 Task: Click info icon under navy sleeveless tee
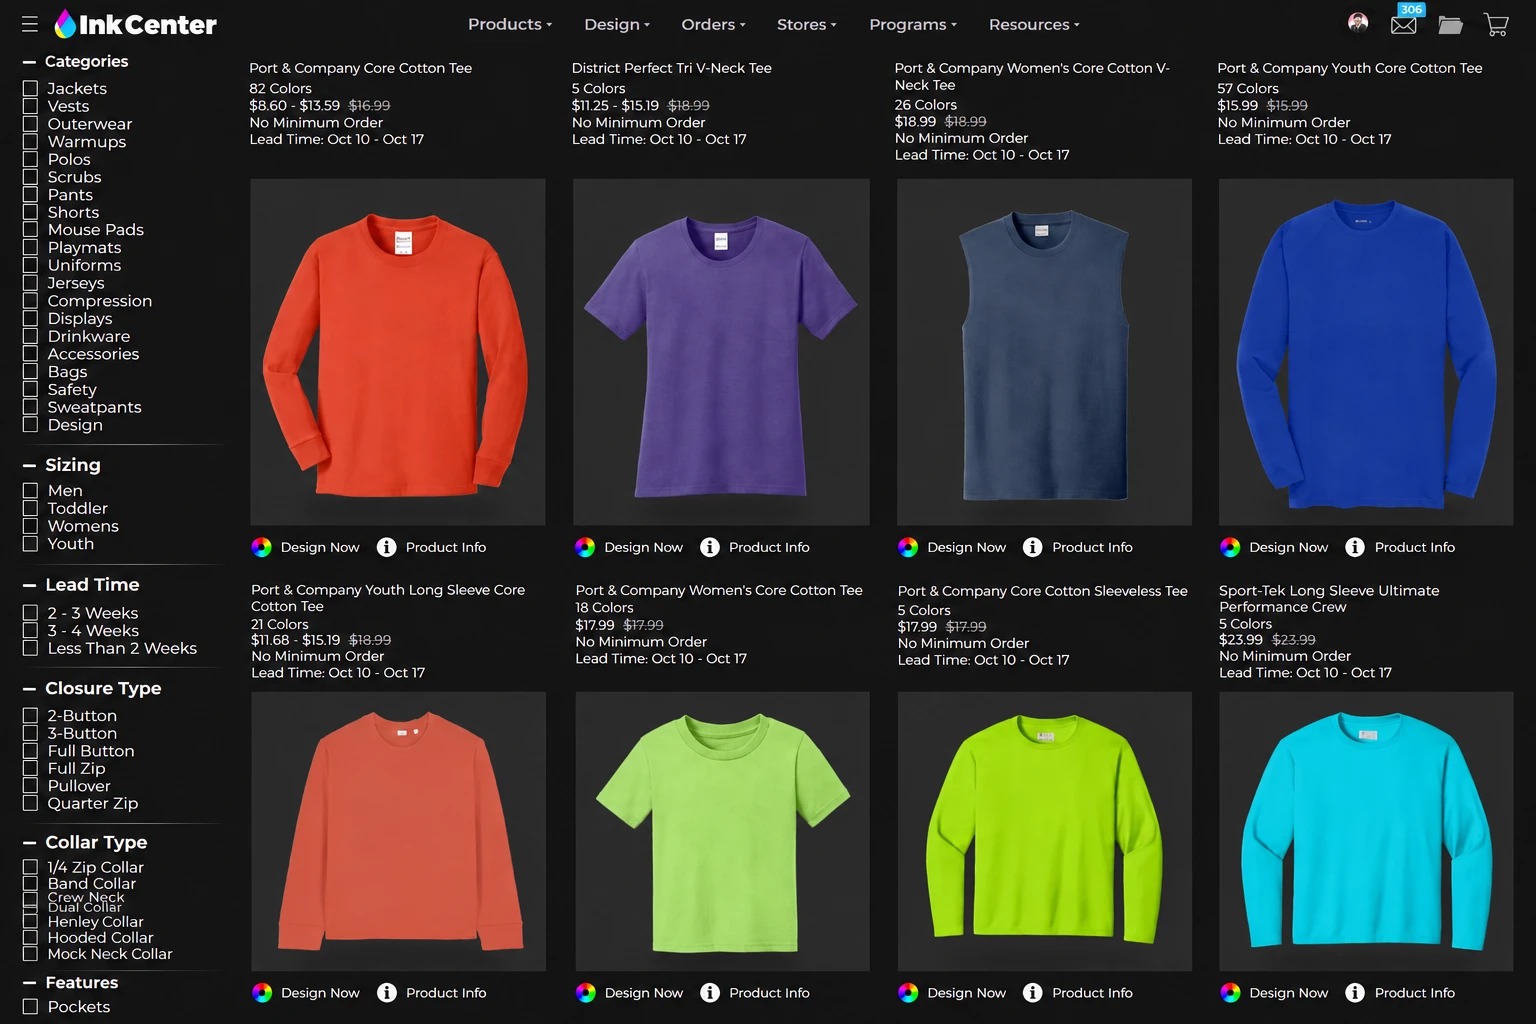tap(1033, 547)
